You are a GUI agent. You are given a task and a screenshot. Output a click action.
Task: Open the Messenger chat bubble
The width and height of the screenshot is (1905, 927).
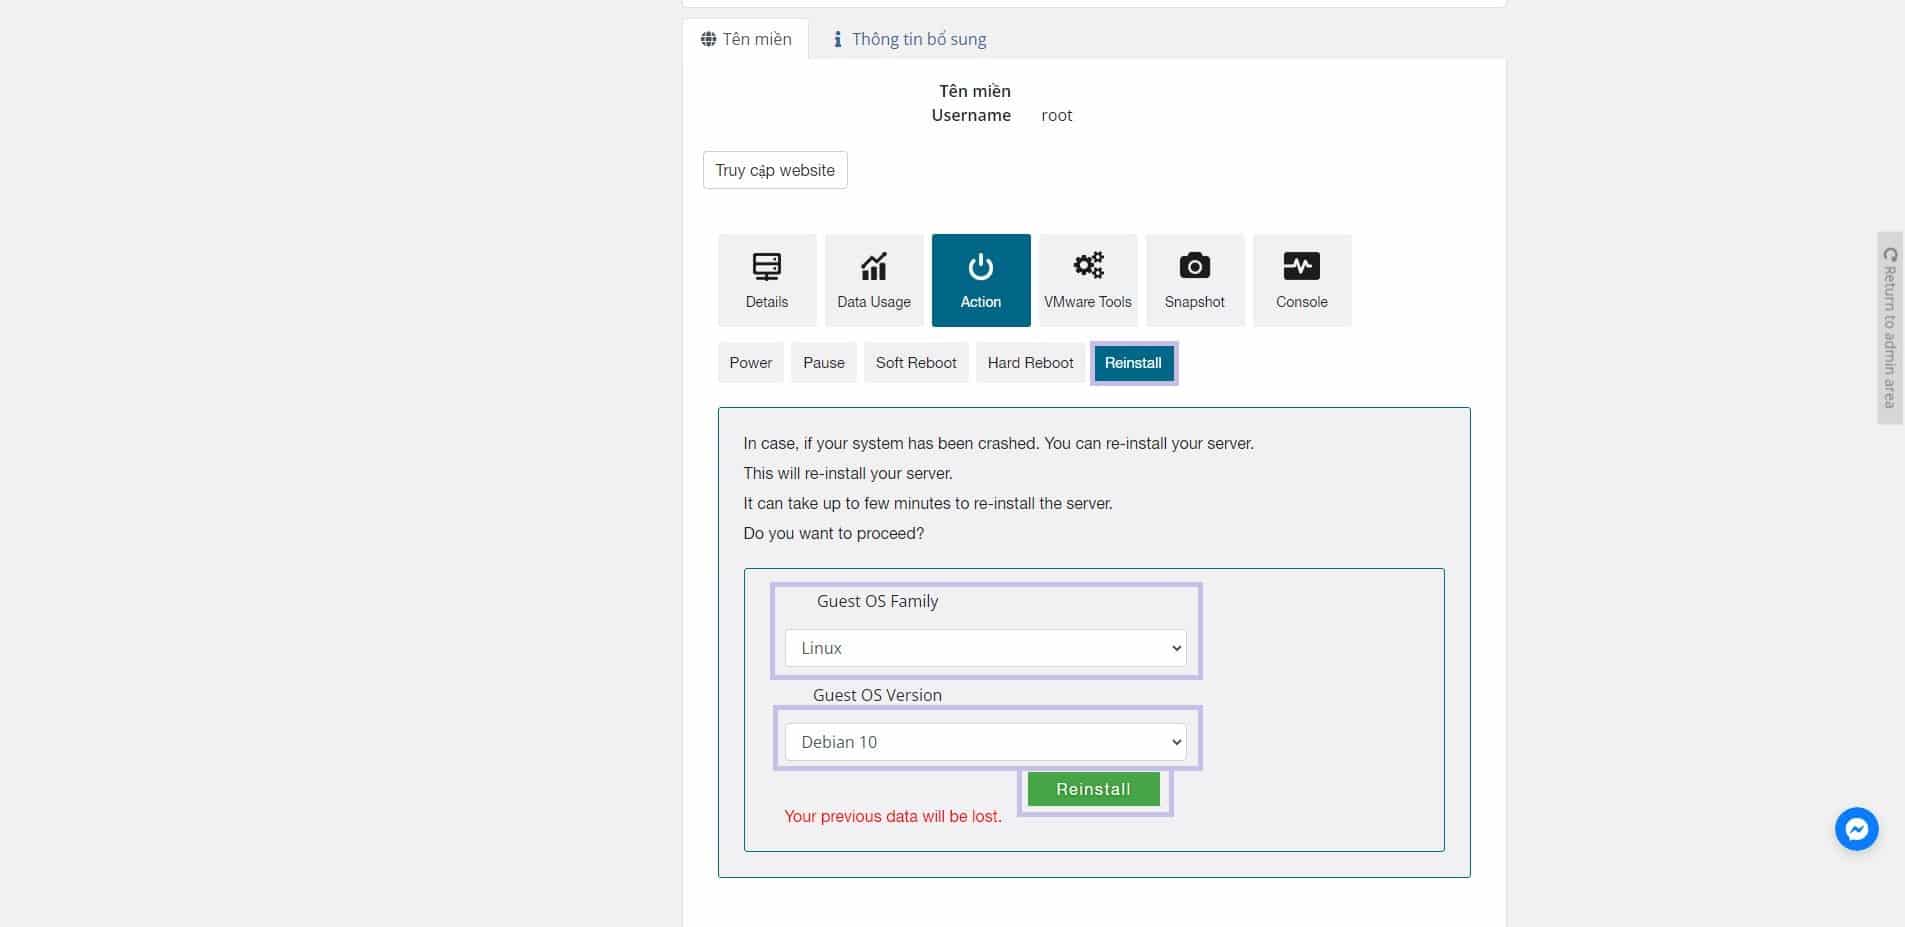click(x=1857, y=829)
